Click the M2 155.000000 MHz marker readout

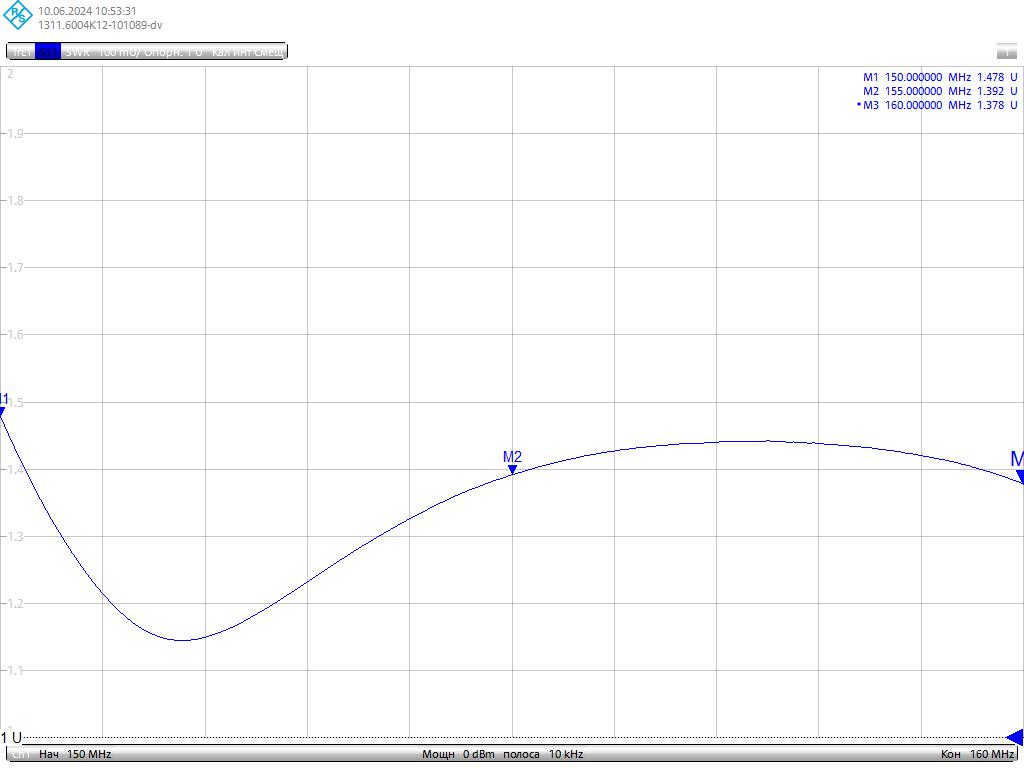pos(940,91)
